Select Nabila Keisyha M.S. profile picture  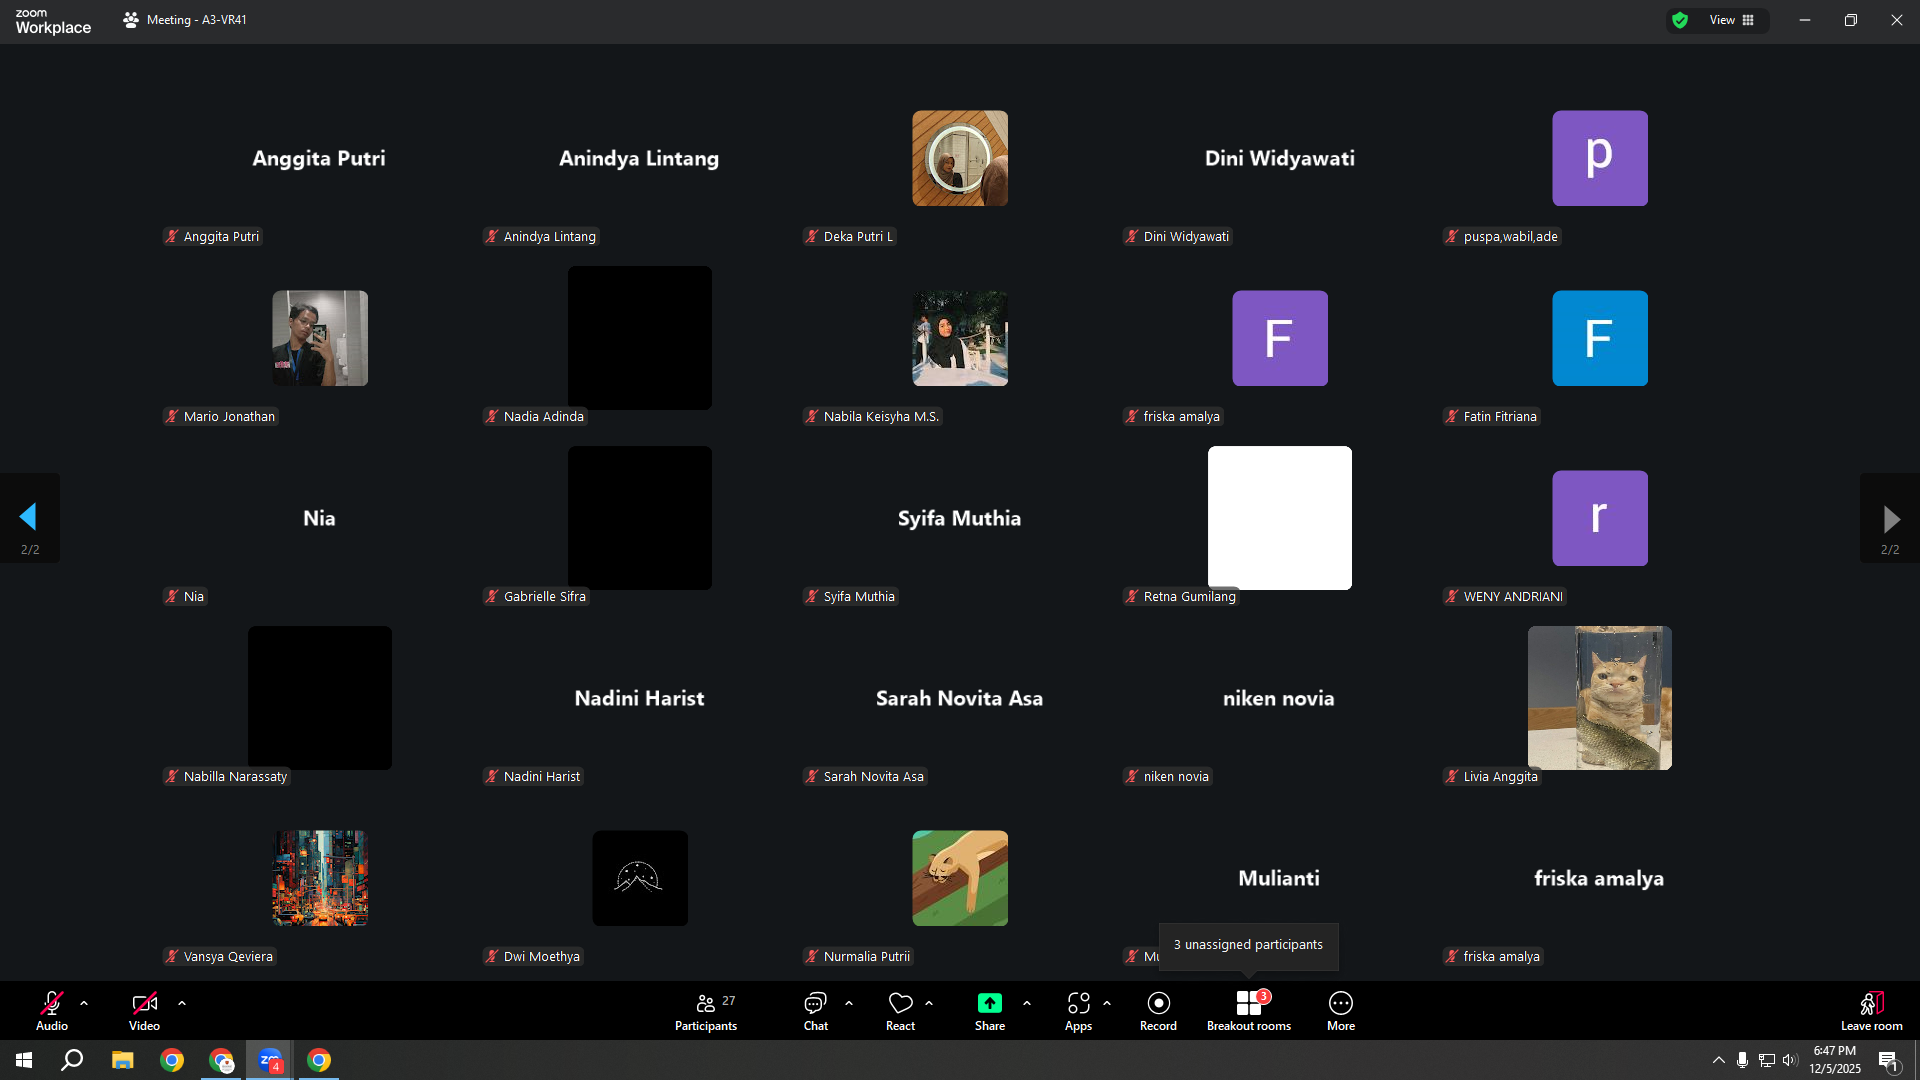pos(960,338)
